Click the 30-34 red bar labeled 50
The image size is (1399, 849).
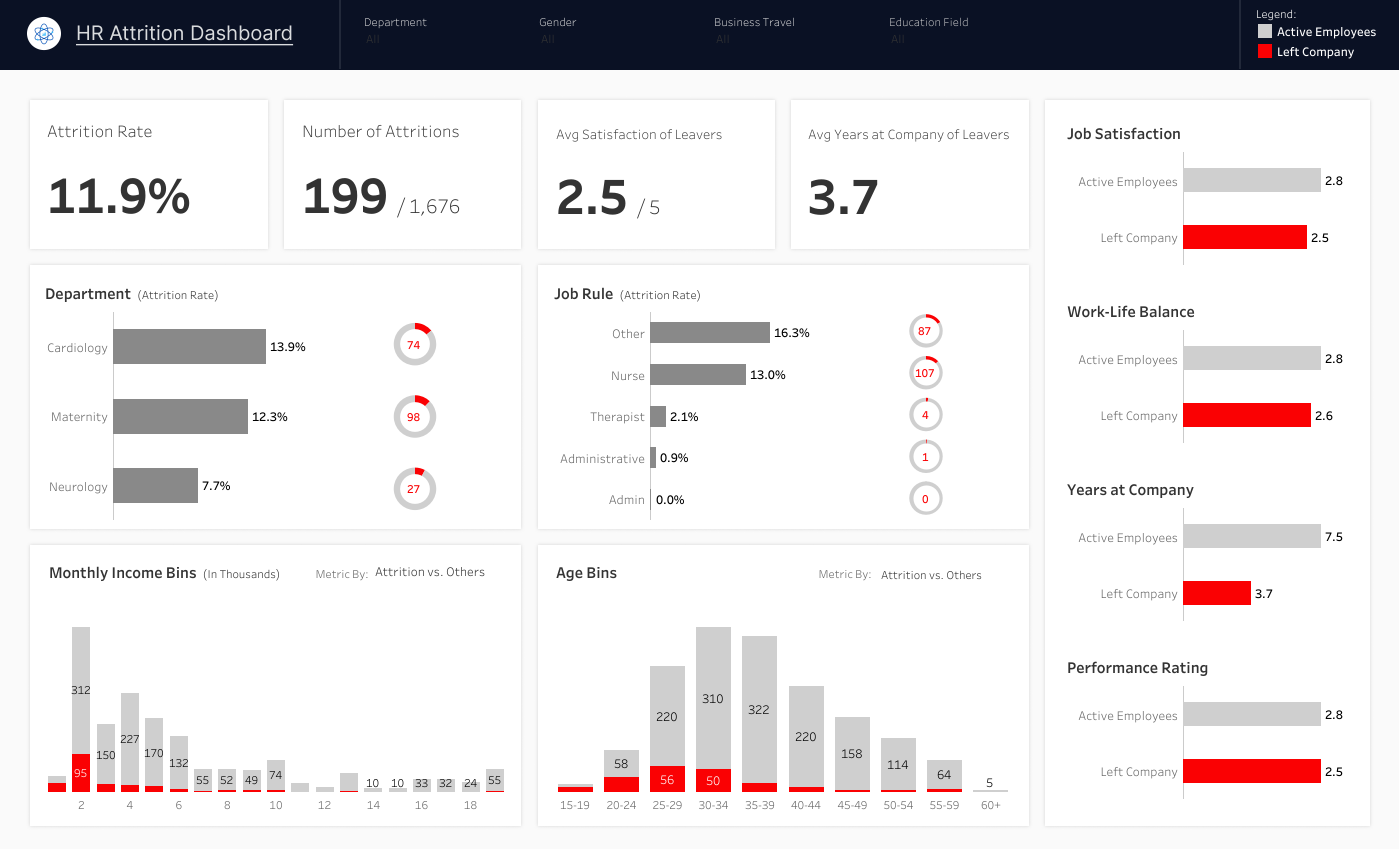tap(713, 780)
